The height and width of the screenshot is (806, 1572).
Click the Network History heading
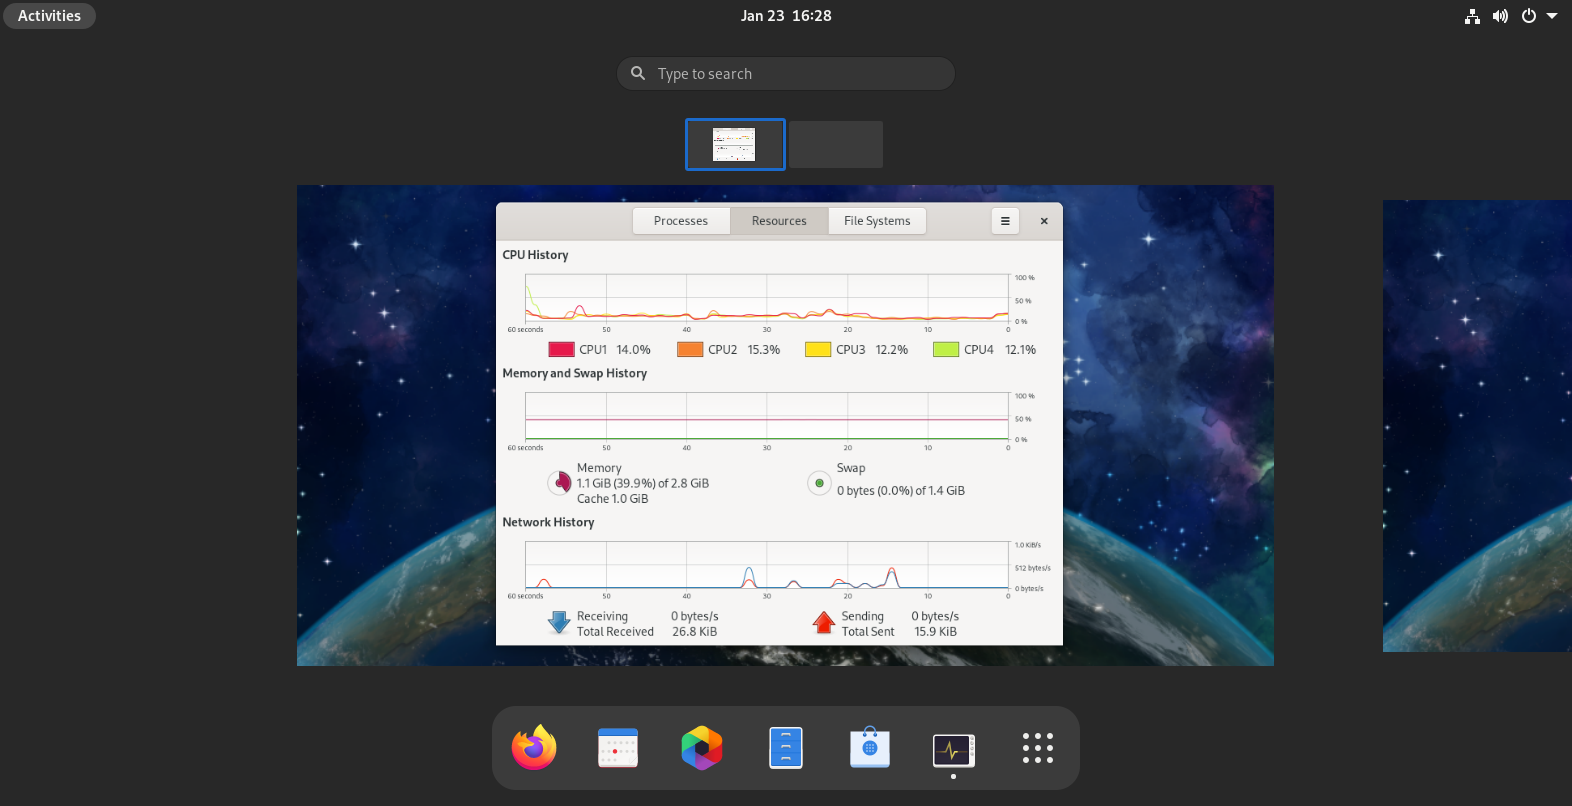[x=548, y=522]
